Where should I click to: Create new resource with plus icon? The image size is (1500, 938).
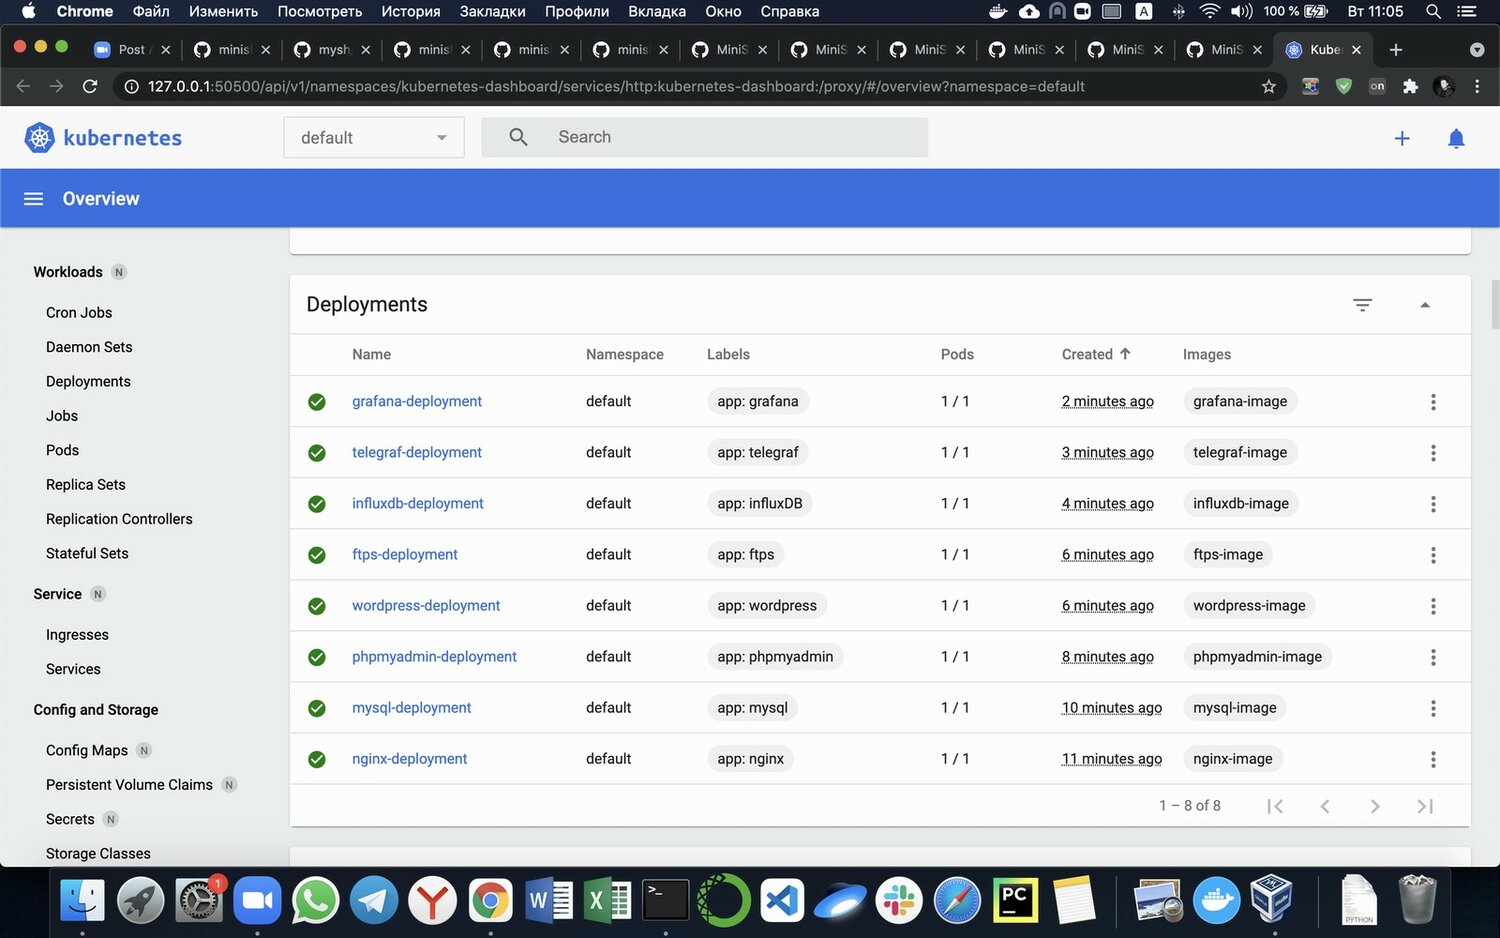pyautogui.click(x=1402, y=138)
